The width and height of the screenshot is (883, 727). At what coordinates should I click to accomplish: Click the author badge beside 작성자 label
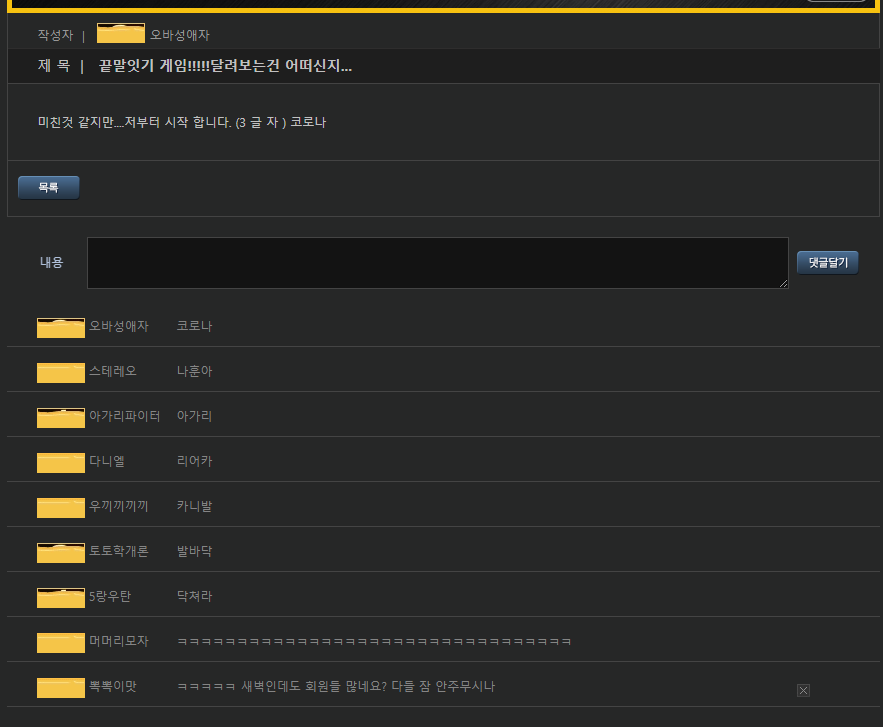(120, 34)
